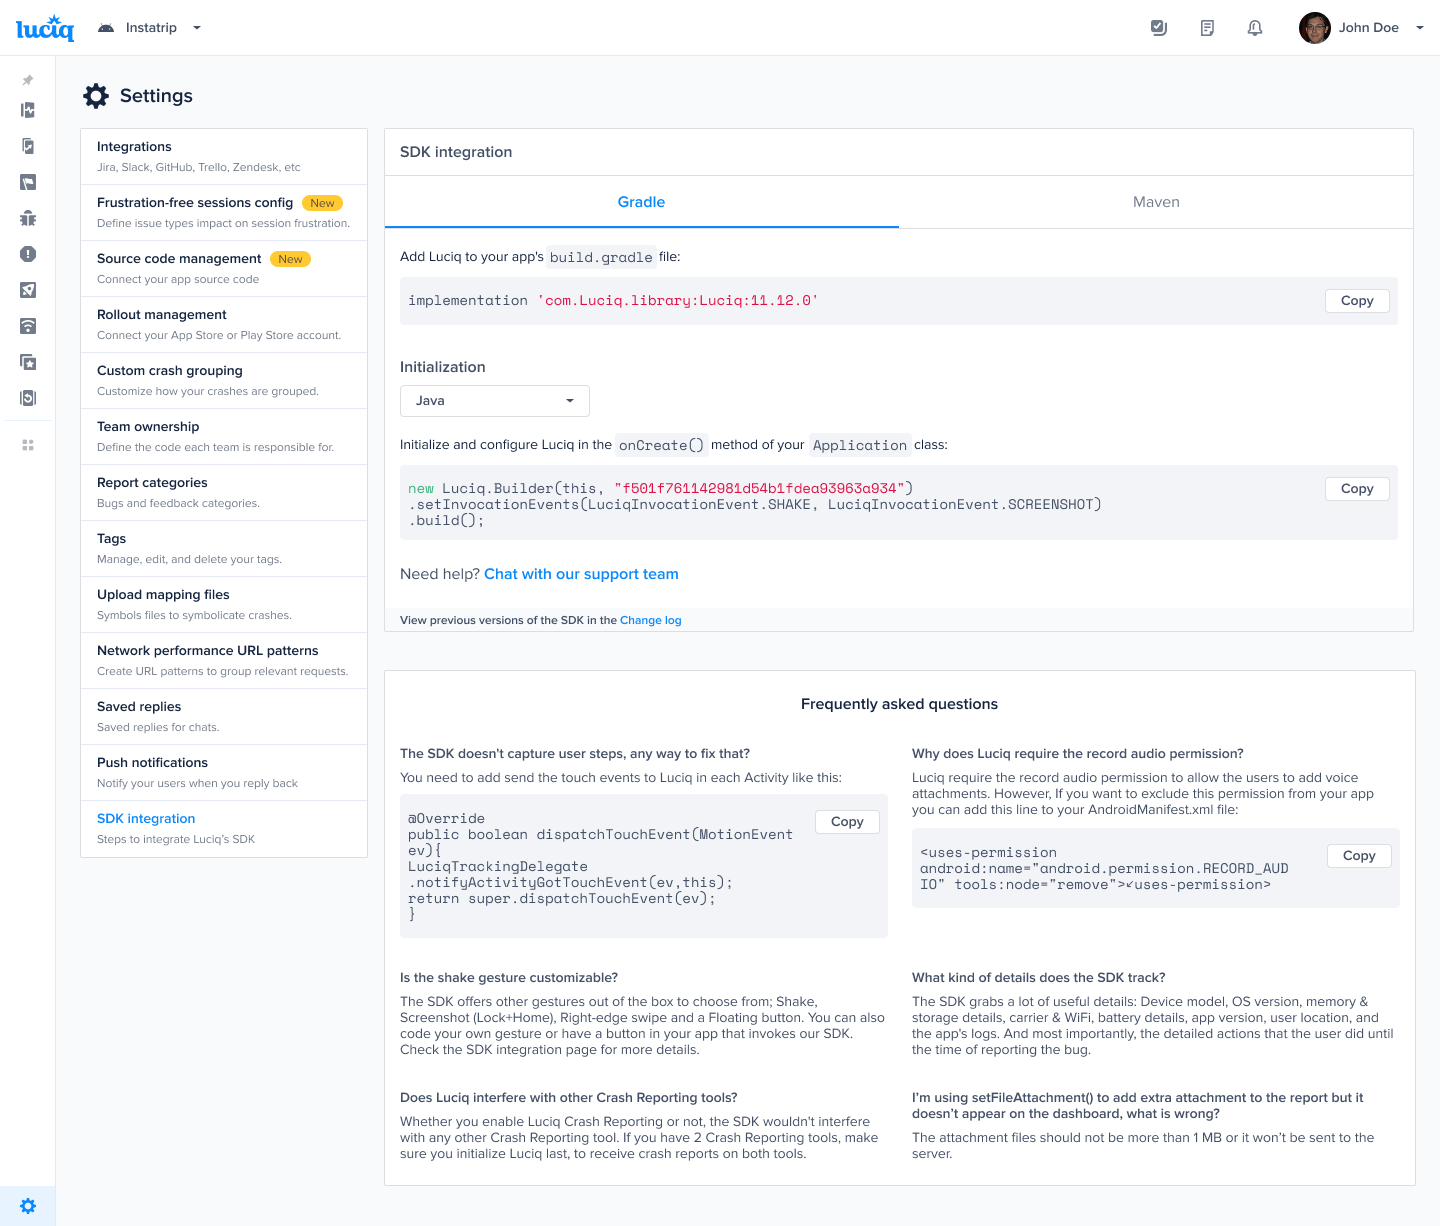
Task: Click the New badge on Frustration-free sessions
Action: 322,203
